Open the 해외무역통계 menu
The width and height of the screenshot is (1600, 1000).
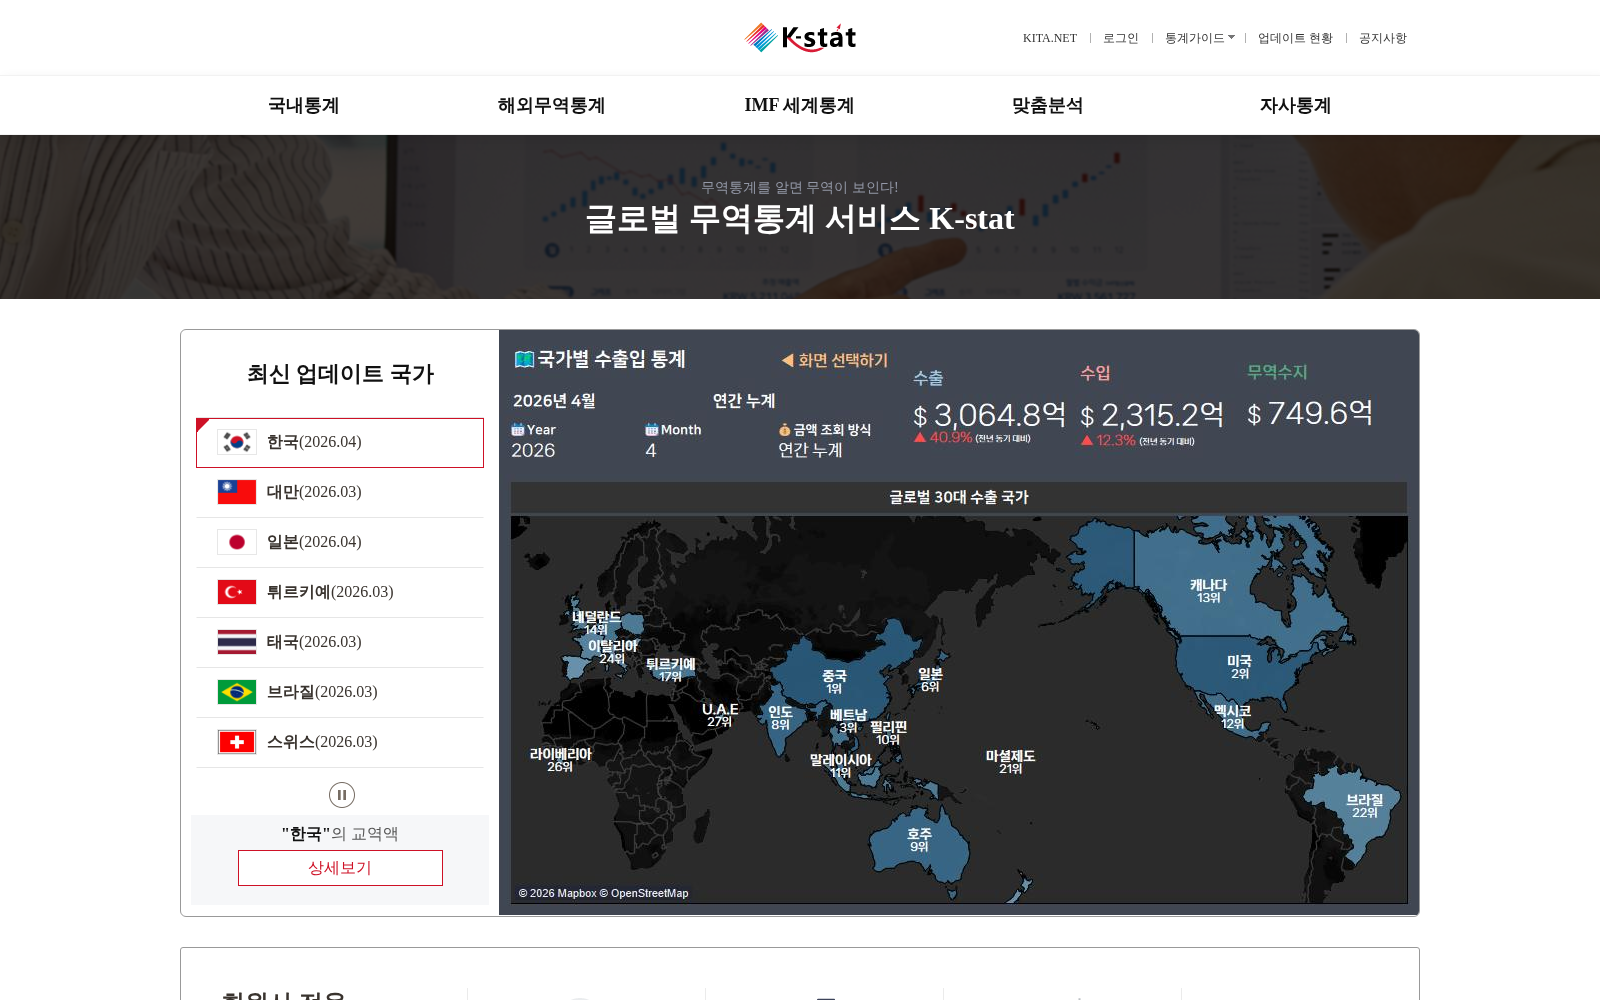point(552,105)
